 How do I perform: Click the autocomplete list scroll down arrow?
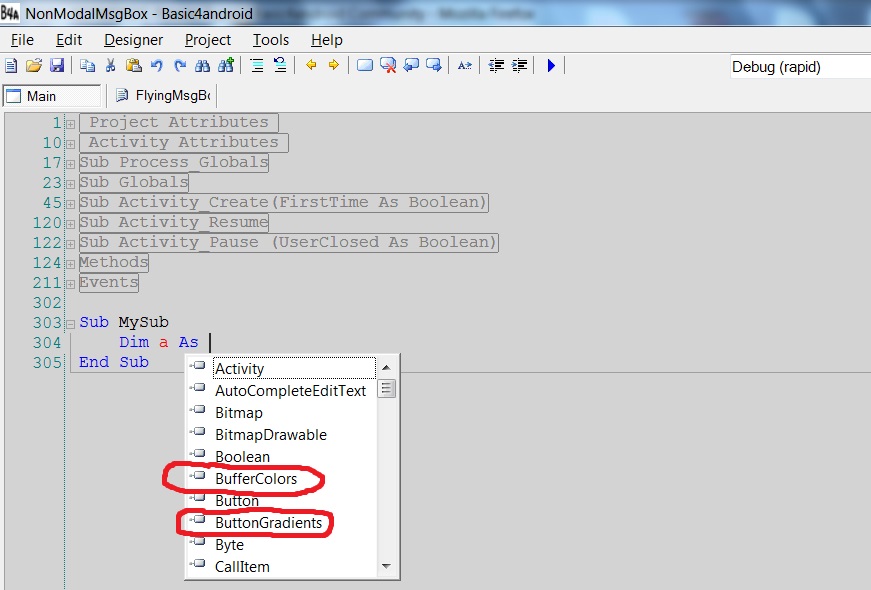387,566
